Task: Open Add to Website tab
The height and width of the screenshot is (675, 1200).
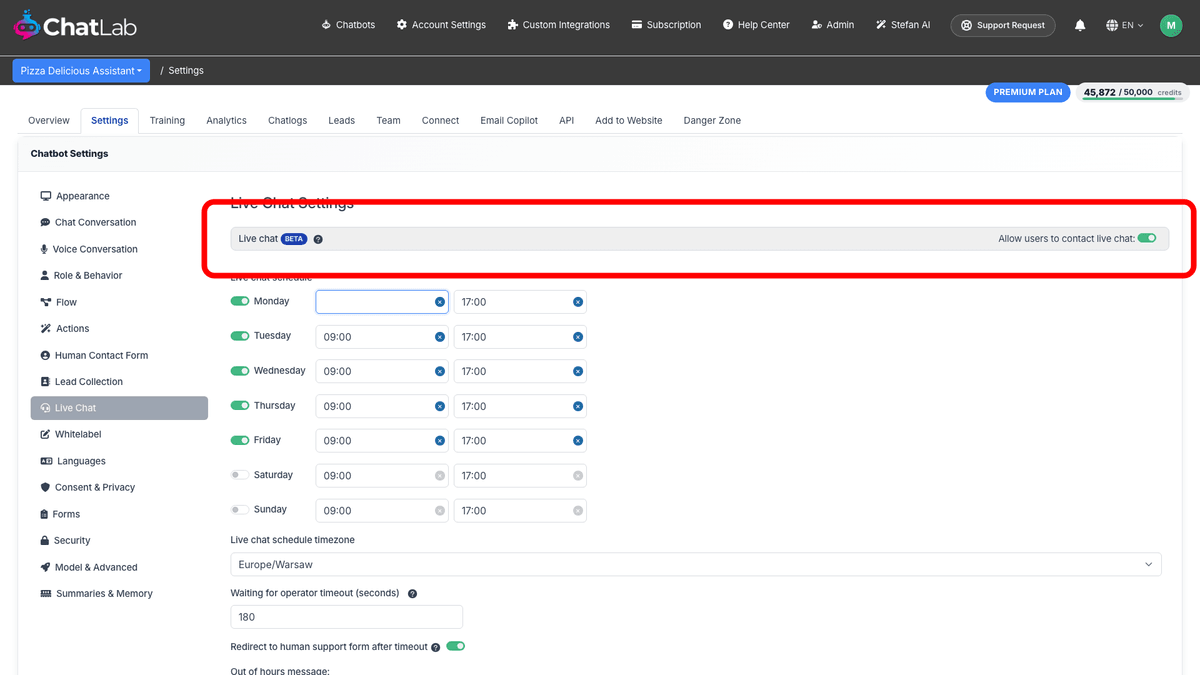Action: click(629, 120)
